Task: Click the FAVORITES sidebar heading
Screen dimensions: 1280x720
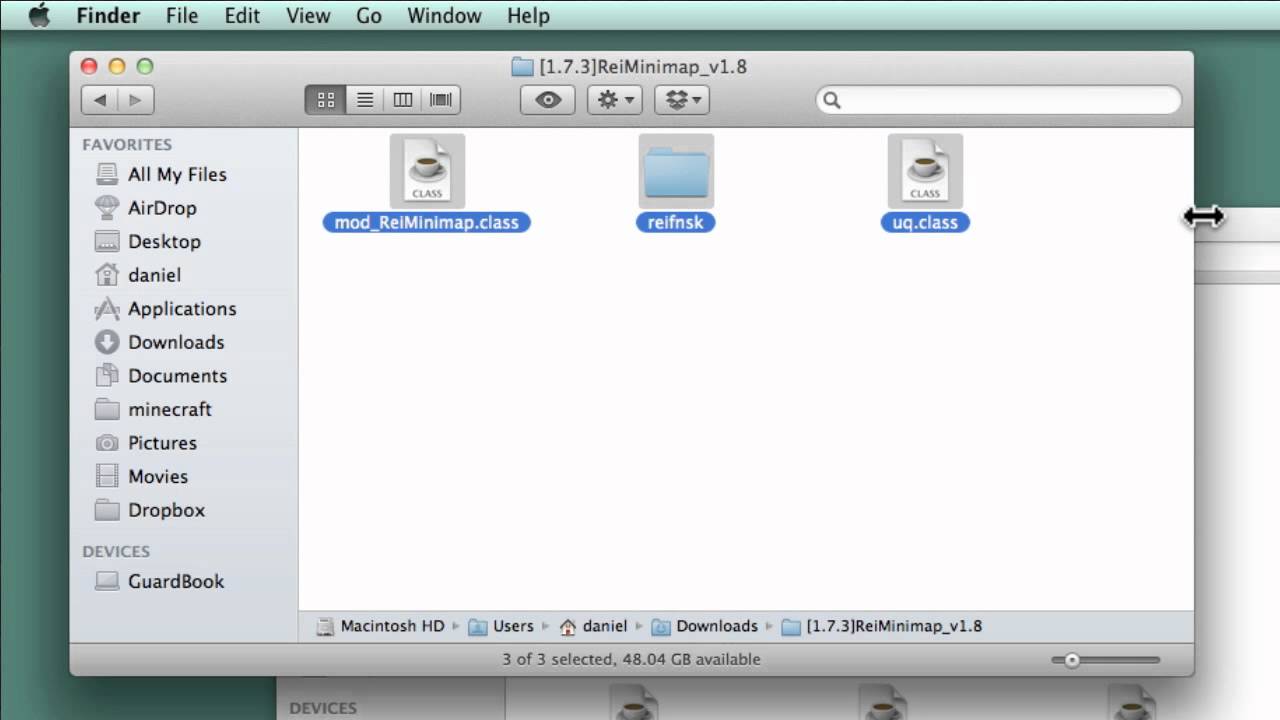Action: pyautogui.click(x=127, y=145)
